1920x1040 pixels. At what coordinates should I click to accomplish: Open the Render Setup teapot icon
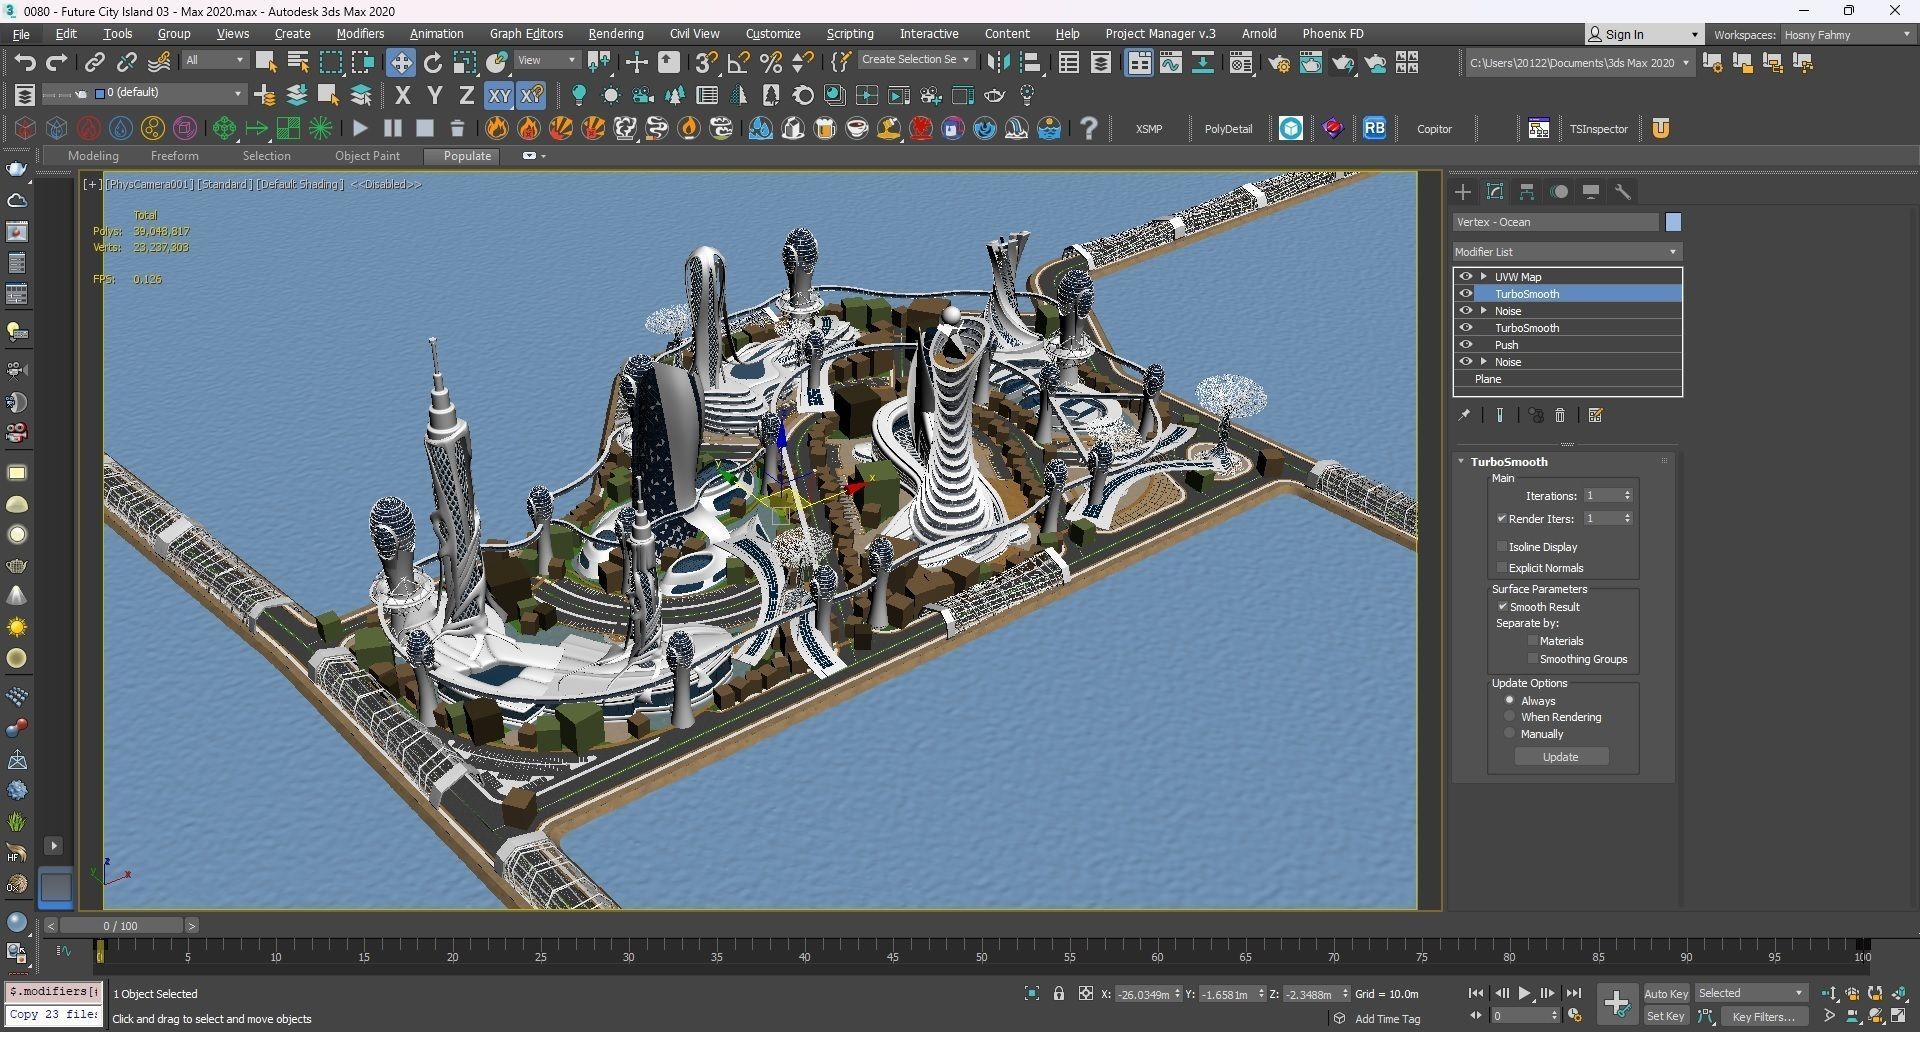coord(1278,63)
